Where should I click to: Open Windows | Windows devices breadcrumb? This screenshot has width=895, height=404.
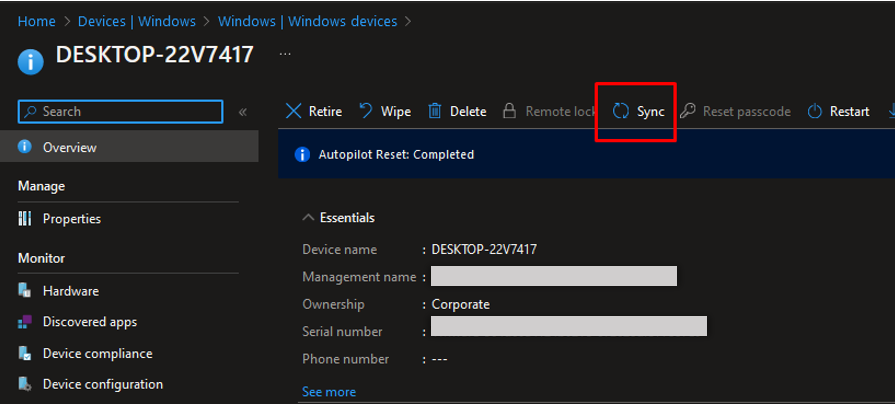(x=308, y=22)
